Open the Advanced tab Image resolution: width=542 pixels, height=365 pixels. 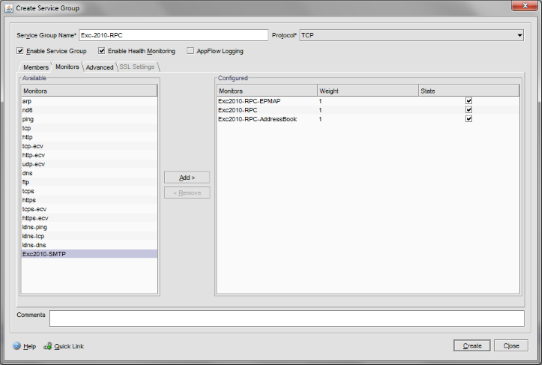pyautogui.click(x=100, y=67)
